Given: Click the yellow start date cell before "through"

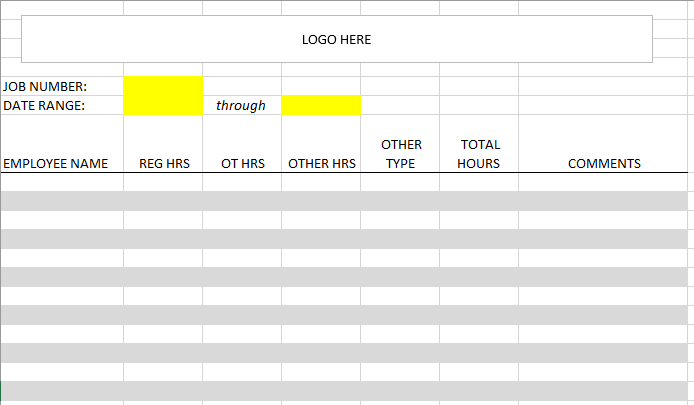Looking at the screenshot, I should 163,105.
